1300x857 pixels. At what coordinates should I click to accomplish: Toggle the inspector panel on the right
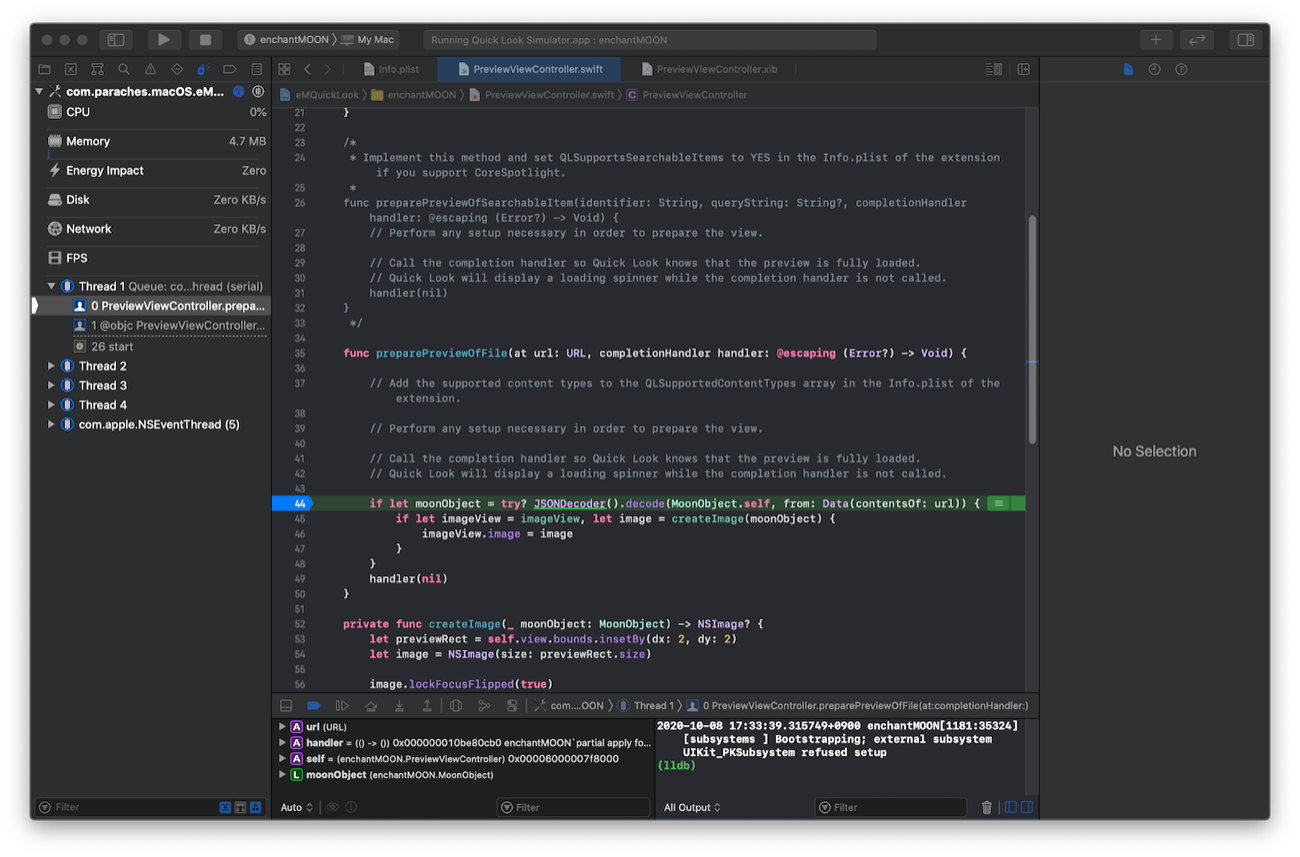pyautogui.click(x=1246, y=40)
